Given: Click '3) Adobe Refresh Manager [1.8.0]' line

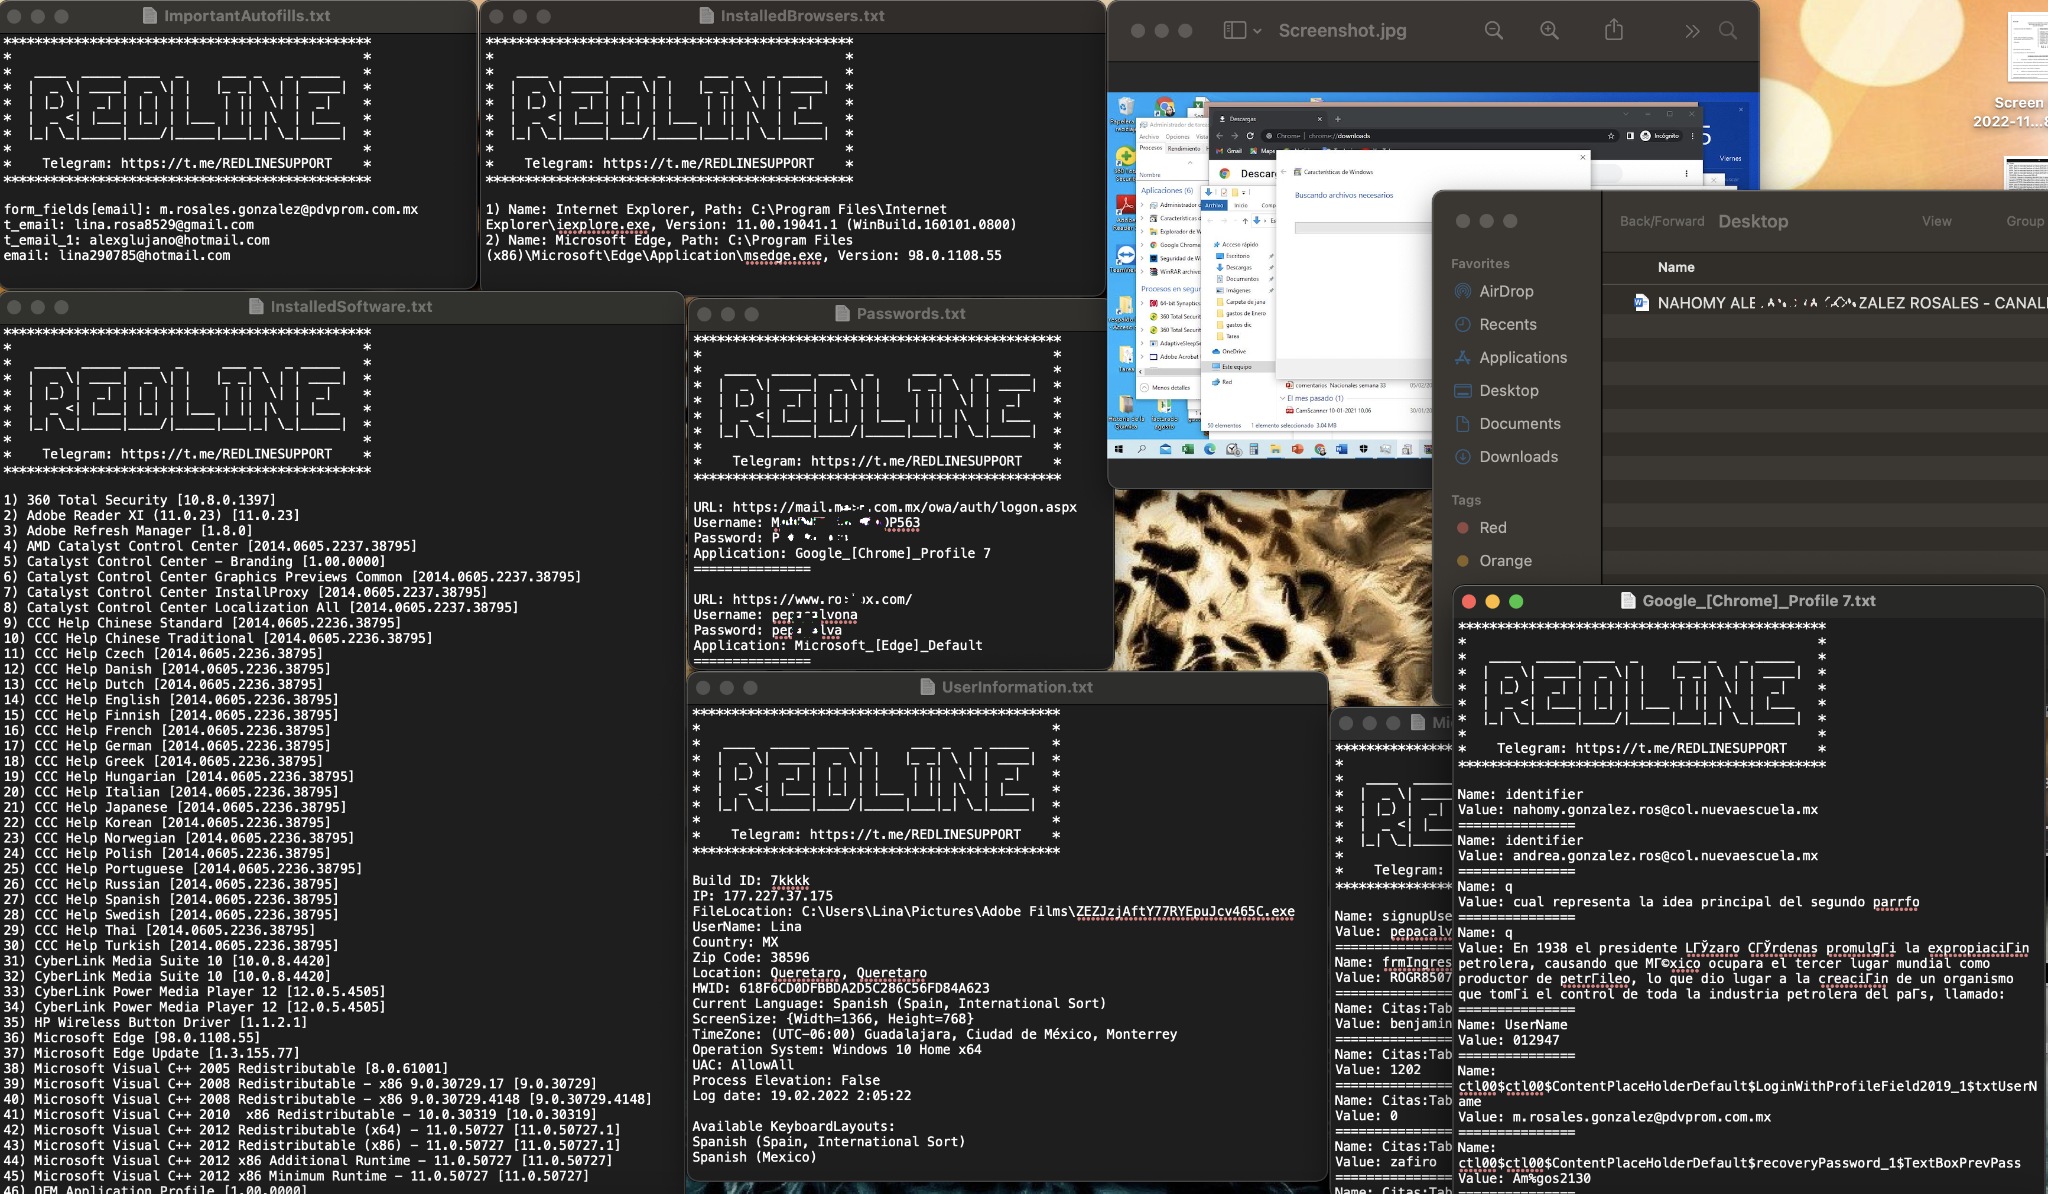Looking at the screenshot, I should 128,531.
